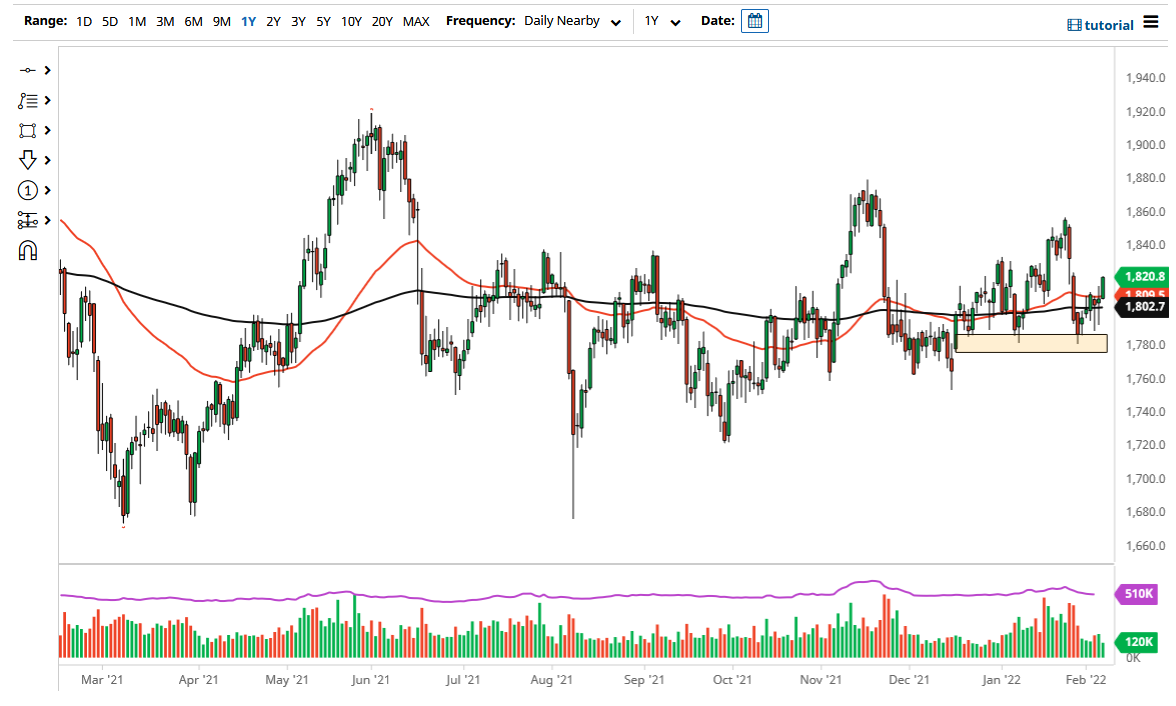This screenshot has width=1176, height=706.
Task: Open the annotation list tool icon
Action: click(x=28, y=100)
